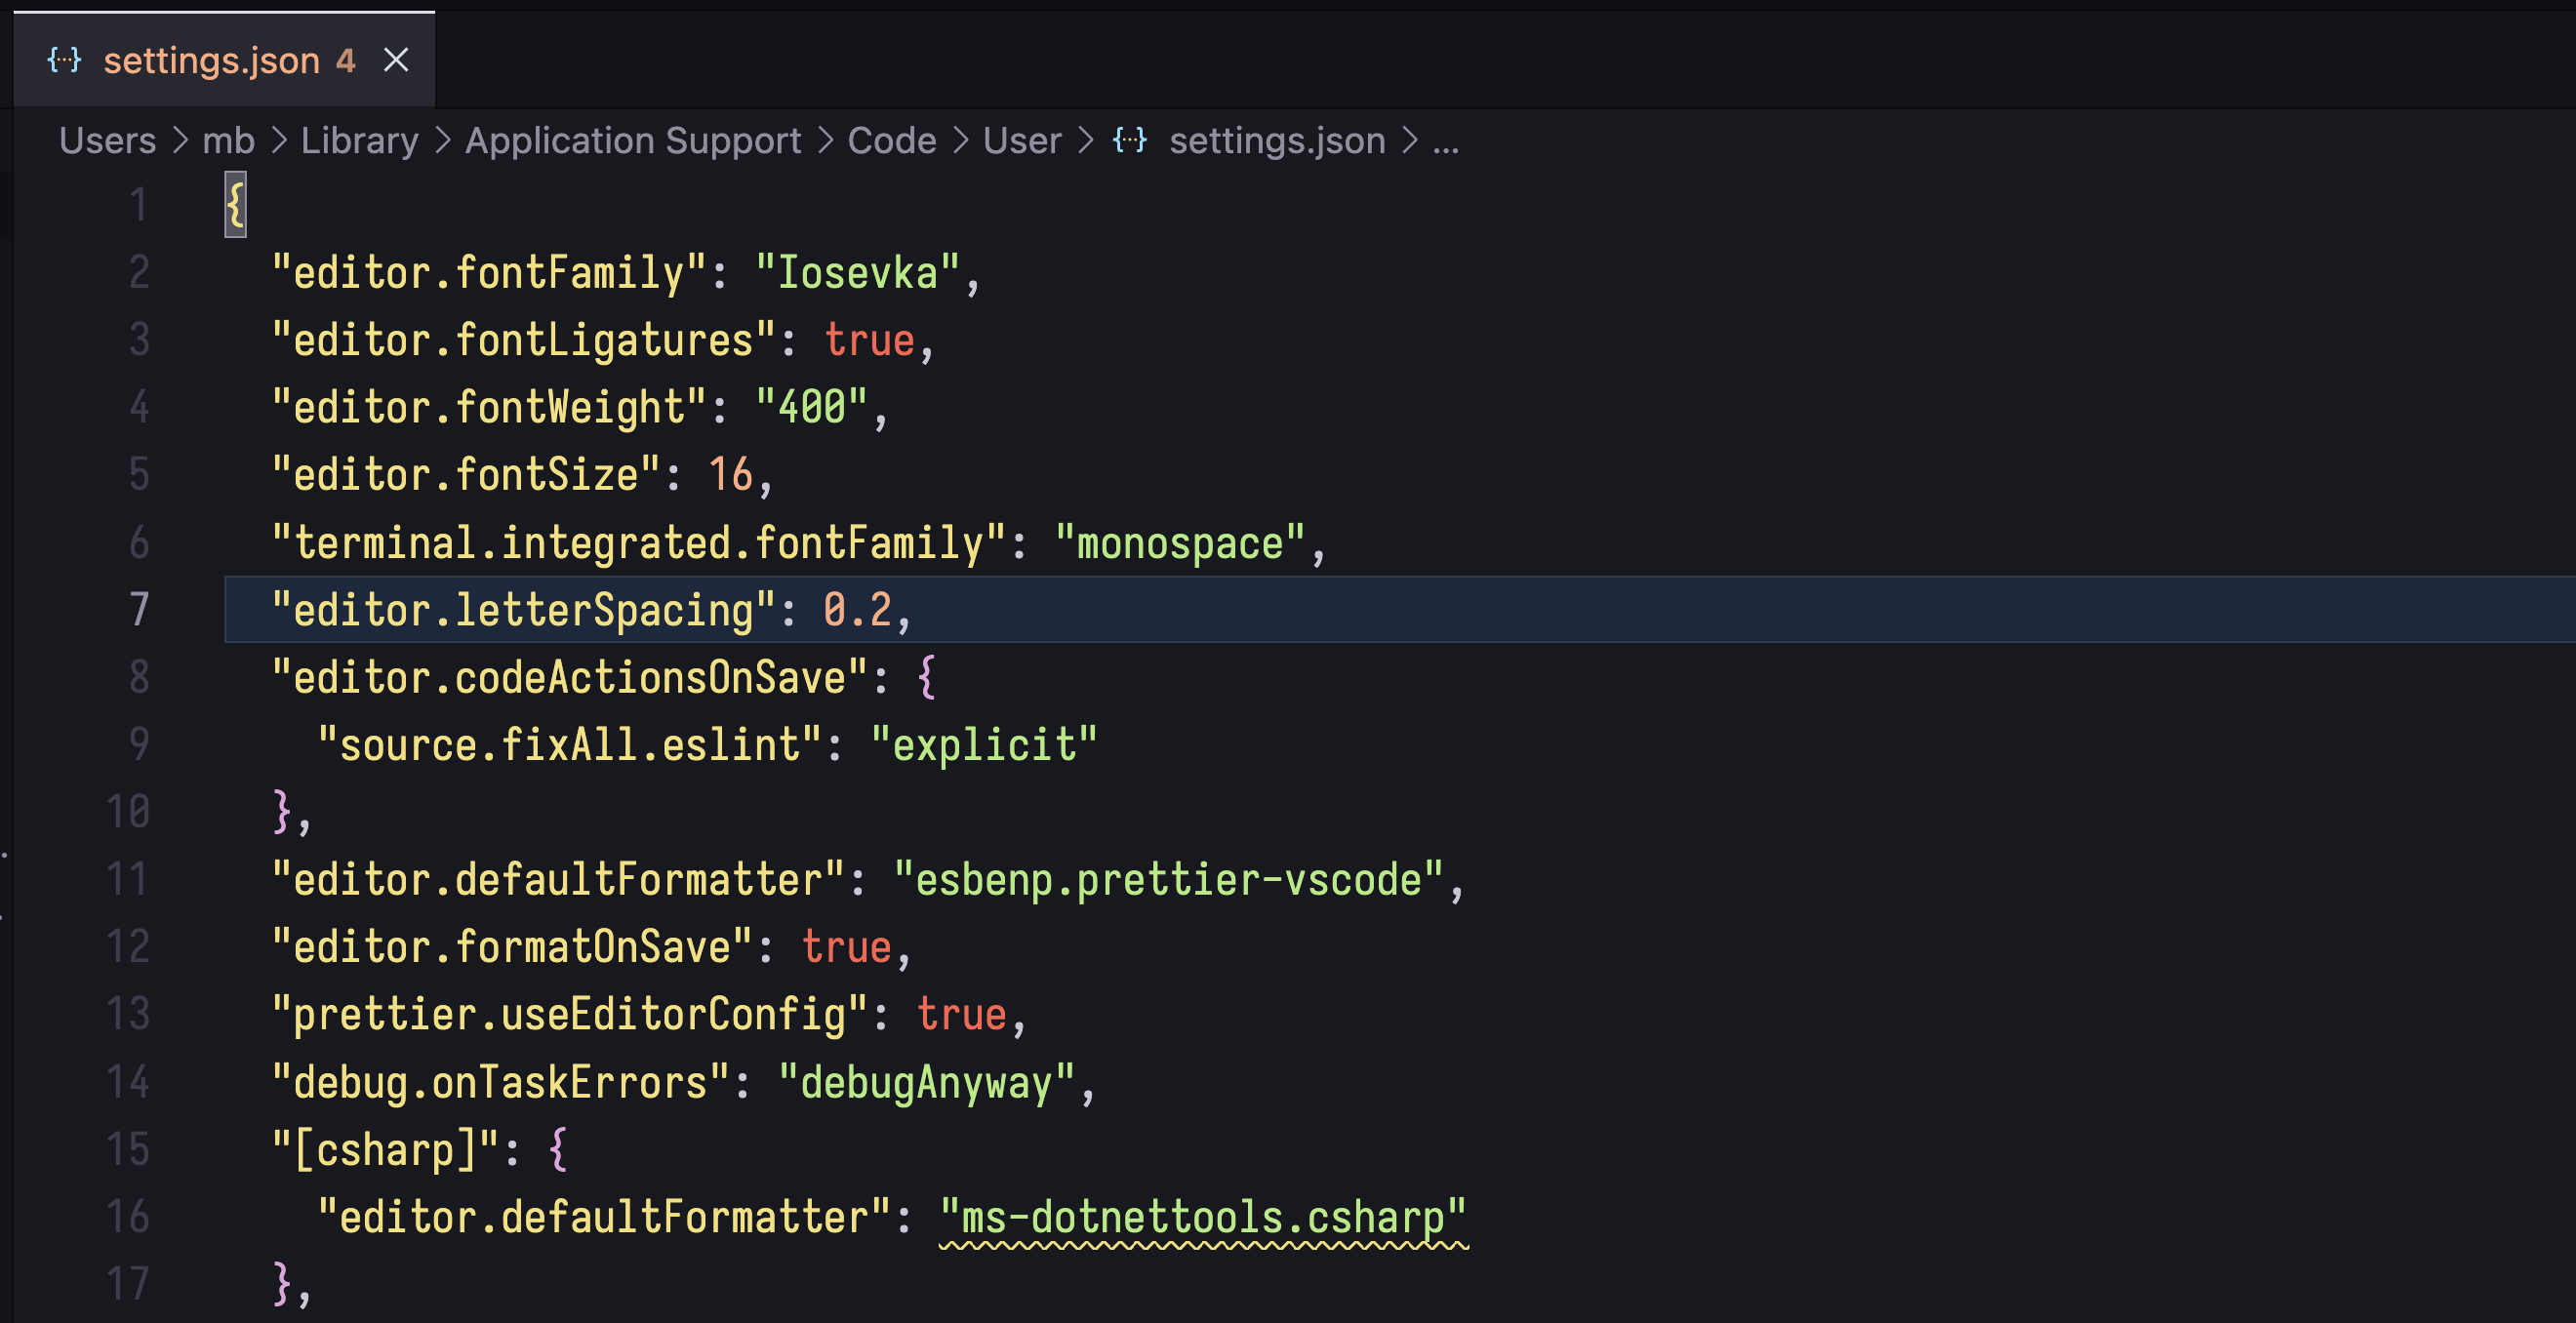Expand the breadcrumb ellipsis symbol list
Image resolution: width=2576 pixels, height=1323 pixels.
click(x=1445, y=141)
